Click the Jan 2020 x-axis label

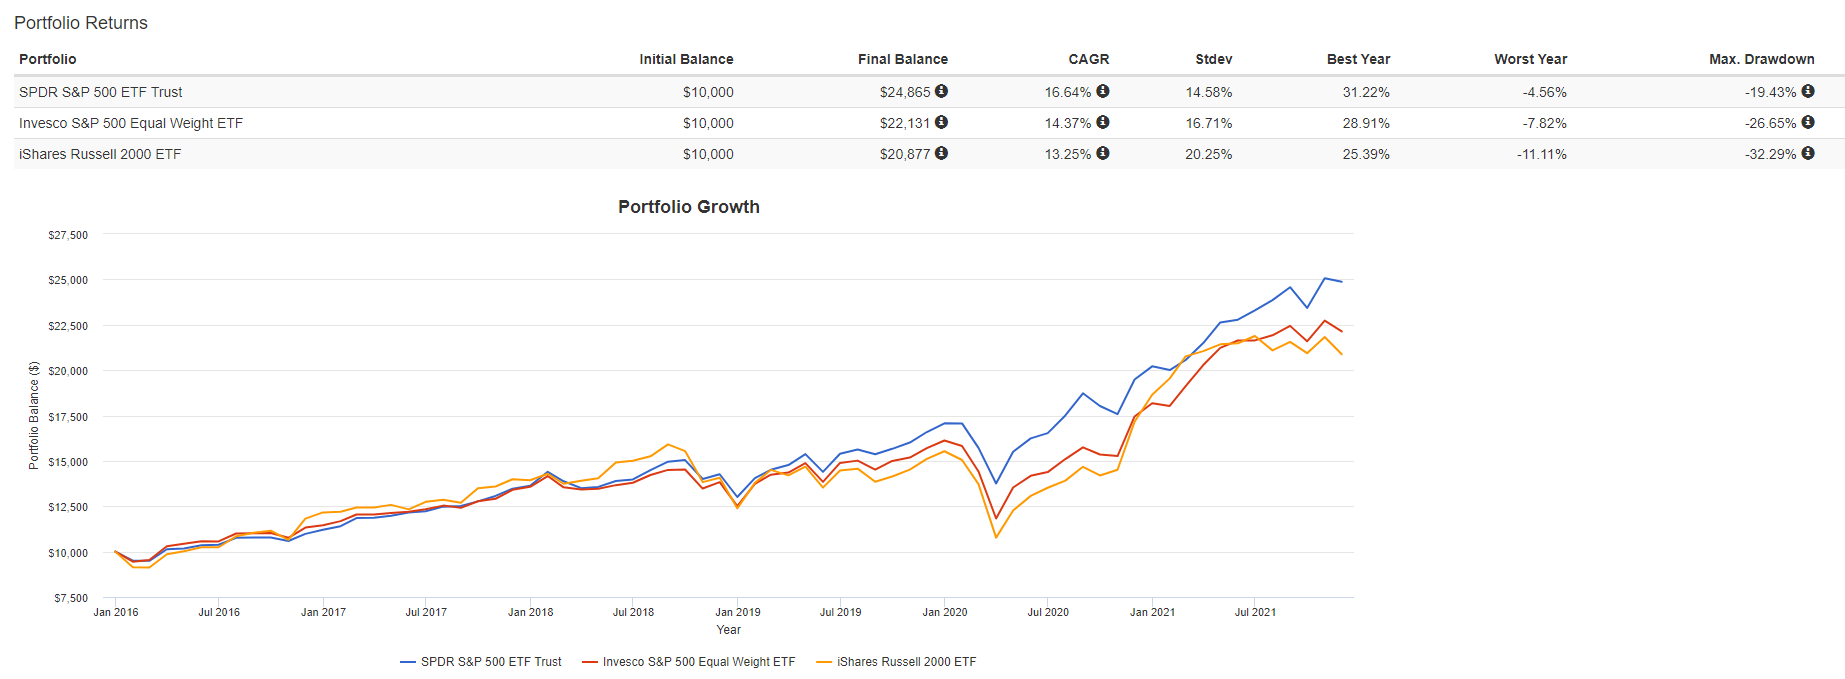(944, 612)
